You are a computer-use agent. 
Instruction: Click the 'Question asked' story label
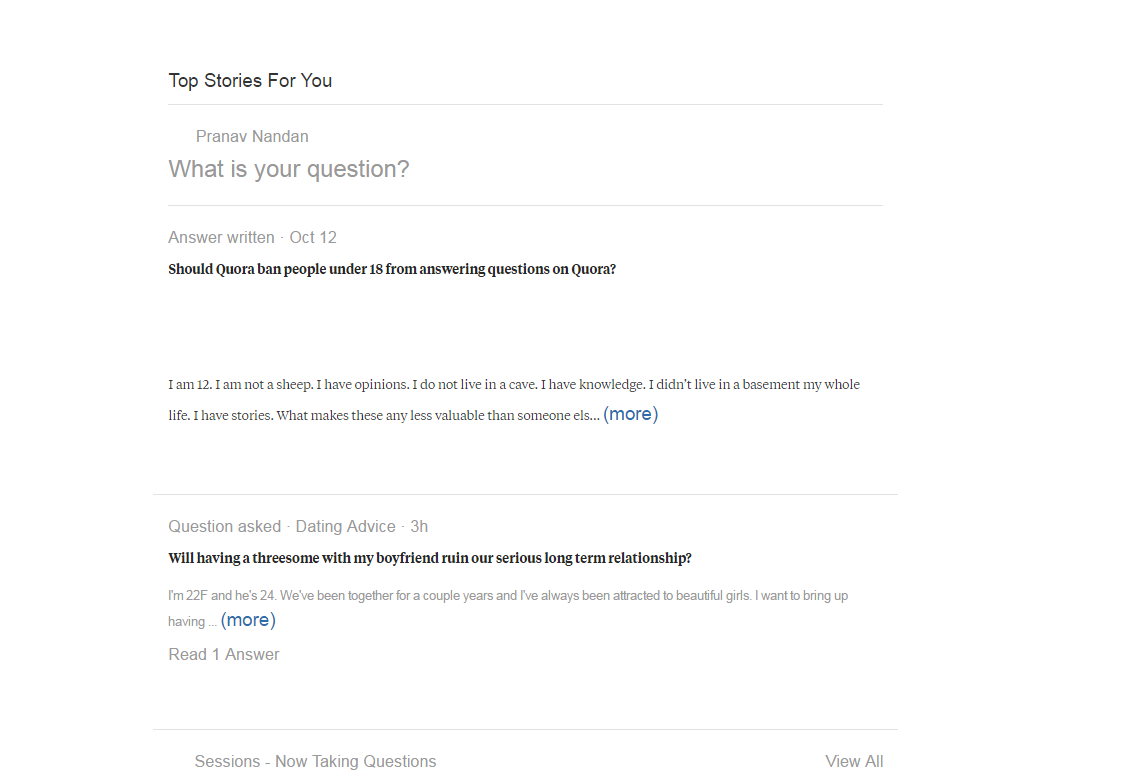pyautogui.click(x=225, y=526)
